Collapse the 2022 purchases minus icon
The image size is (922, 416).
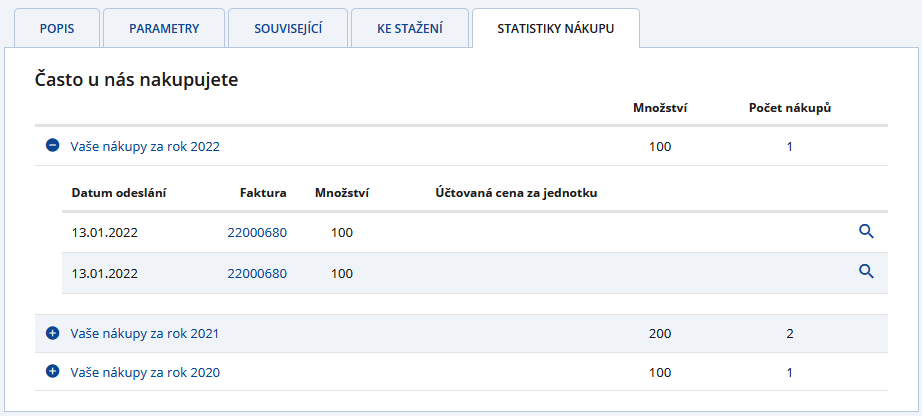[53, 146]
